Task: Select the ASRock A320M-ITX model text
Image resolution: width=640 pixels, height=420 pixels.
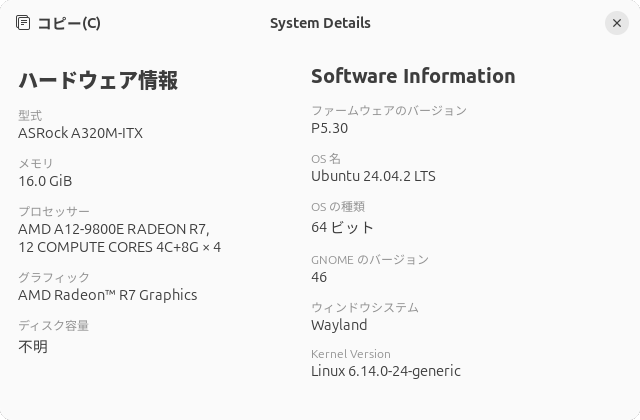Action: [80, 133]
